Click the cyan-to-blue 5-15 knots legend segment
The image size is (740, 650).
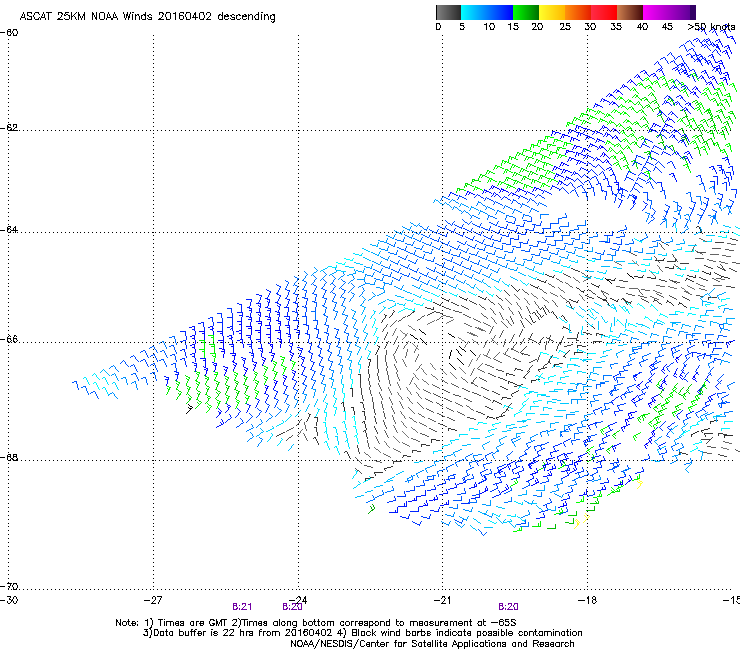tap(487, 12)
